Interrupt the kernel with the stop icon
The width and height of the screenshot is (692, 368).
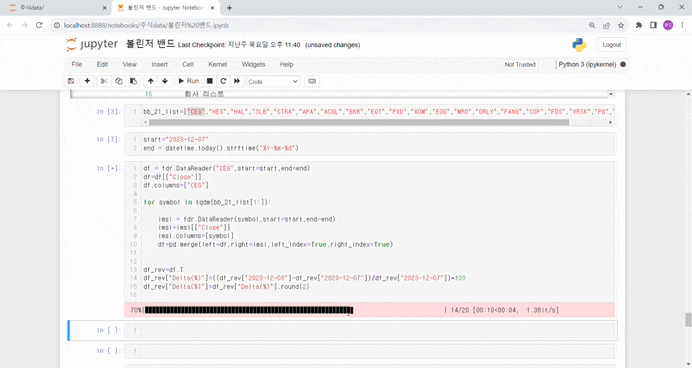point(210,81)
